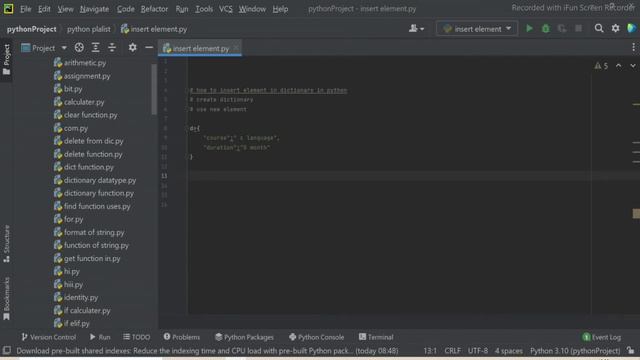
Task: Click the 13:1 line column indicator
Action: tap(430, 351)
